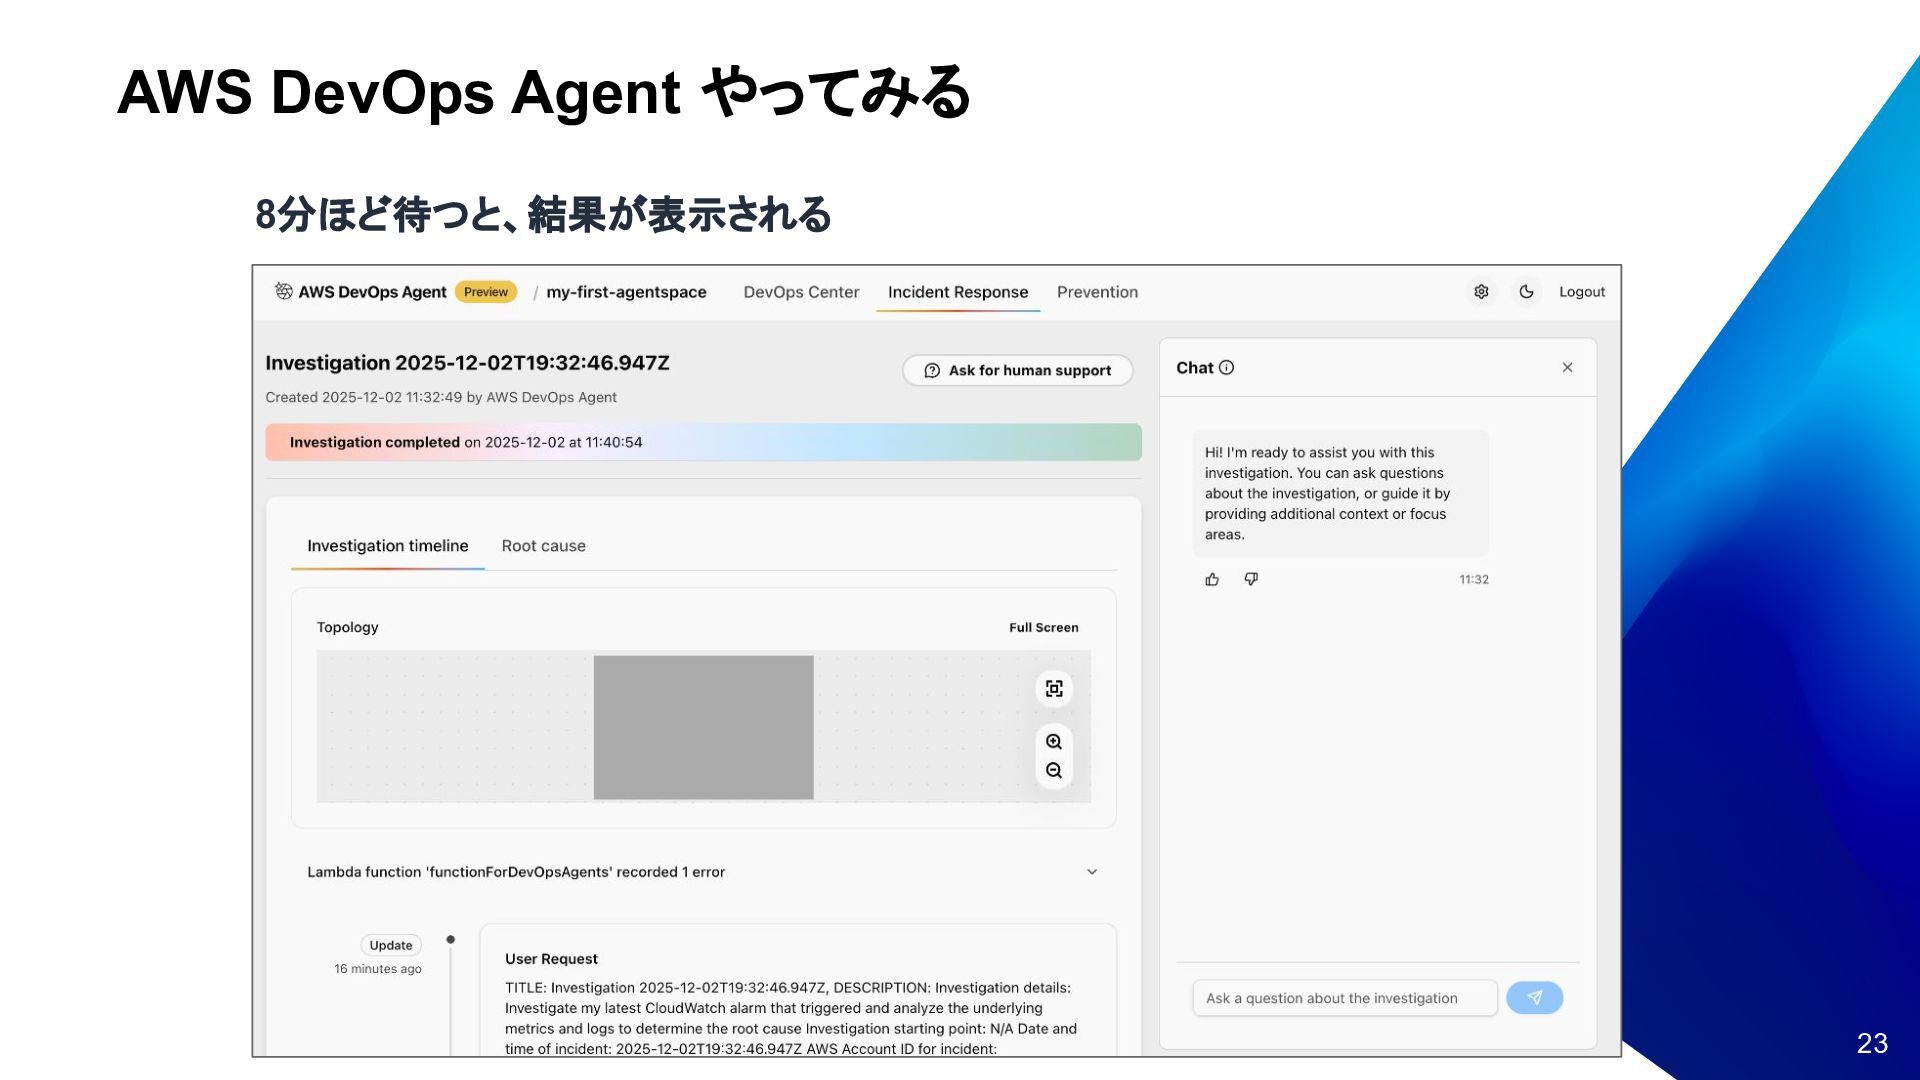
Task: Close the Chat panel
Action: pos(1567,368)
